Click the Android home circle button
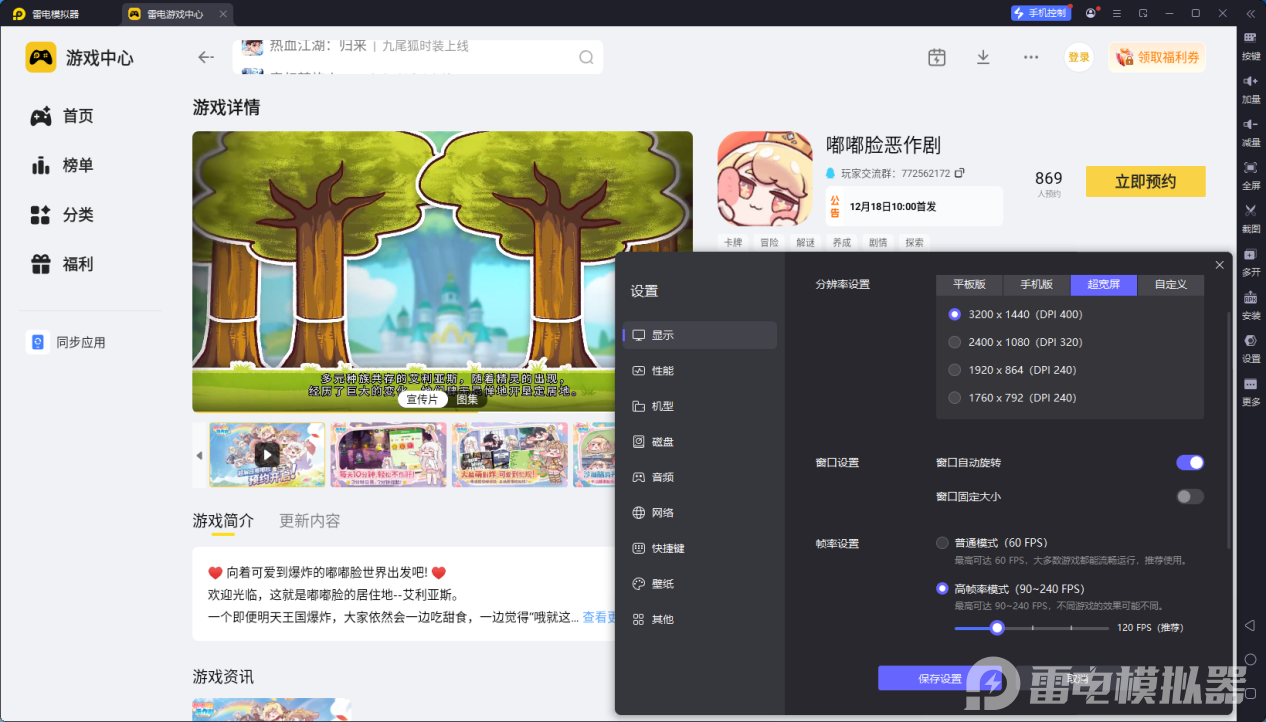Image resolution: width=1266 pixels, height=722 pixels. (1250, 659)
